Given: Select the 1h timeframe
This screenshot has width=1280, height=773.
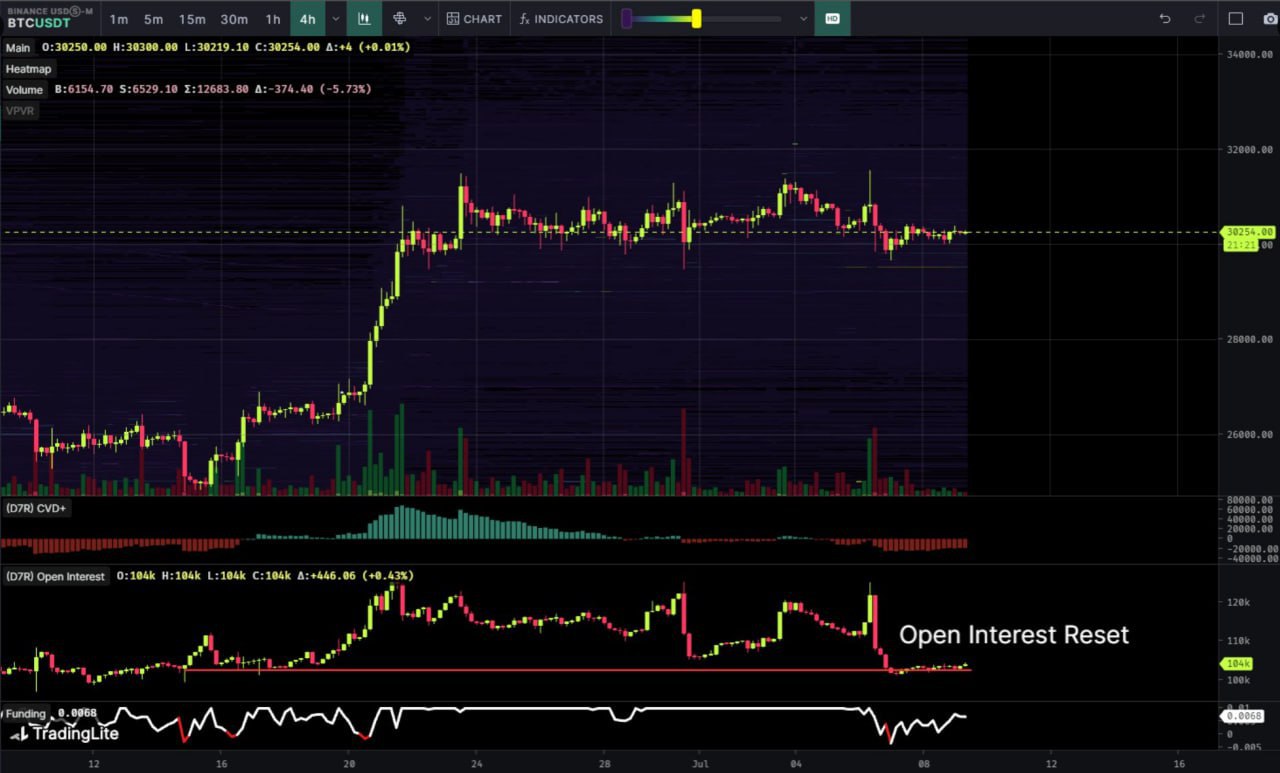Looking at the screenshot, I should 273,19.
